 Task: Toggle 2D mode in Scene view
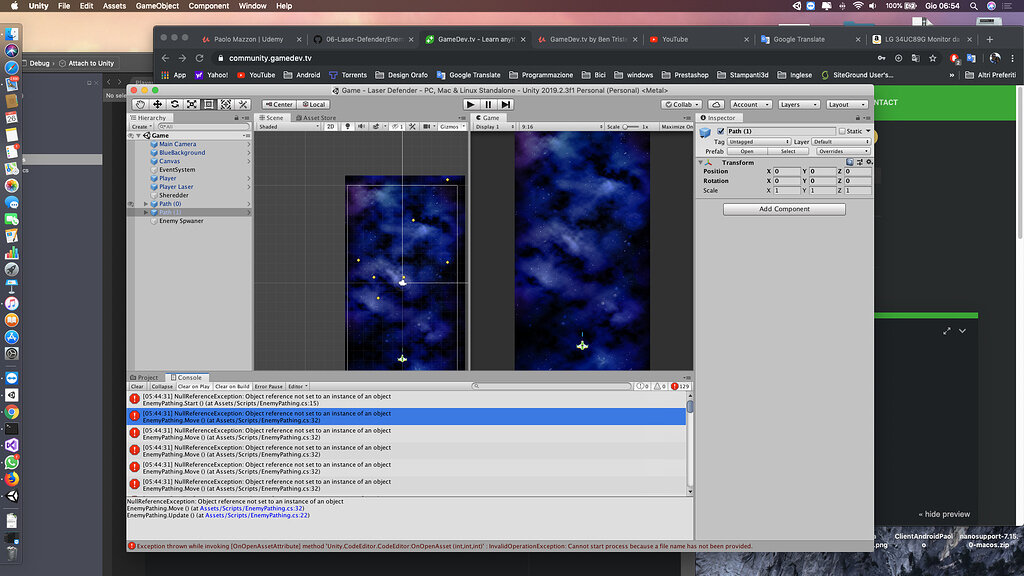click(331, 127)
